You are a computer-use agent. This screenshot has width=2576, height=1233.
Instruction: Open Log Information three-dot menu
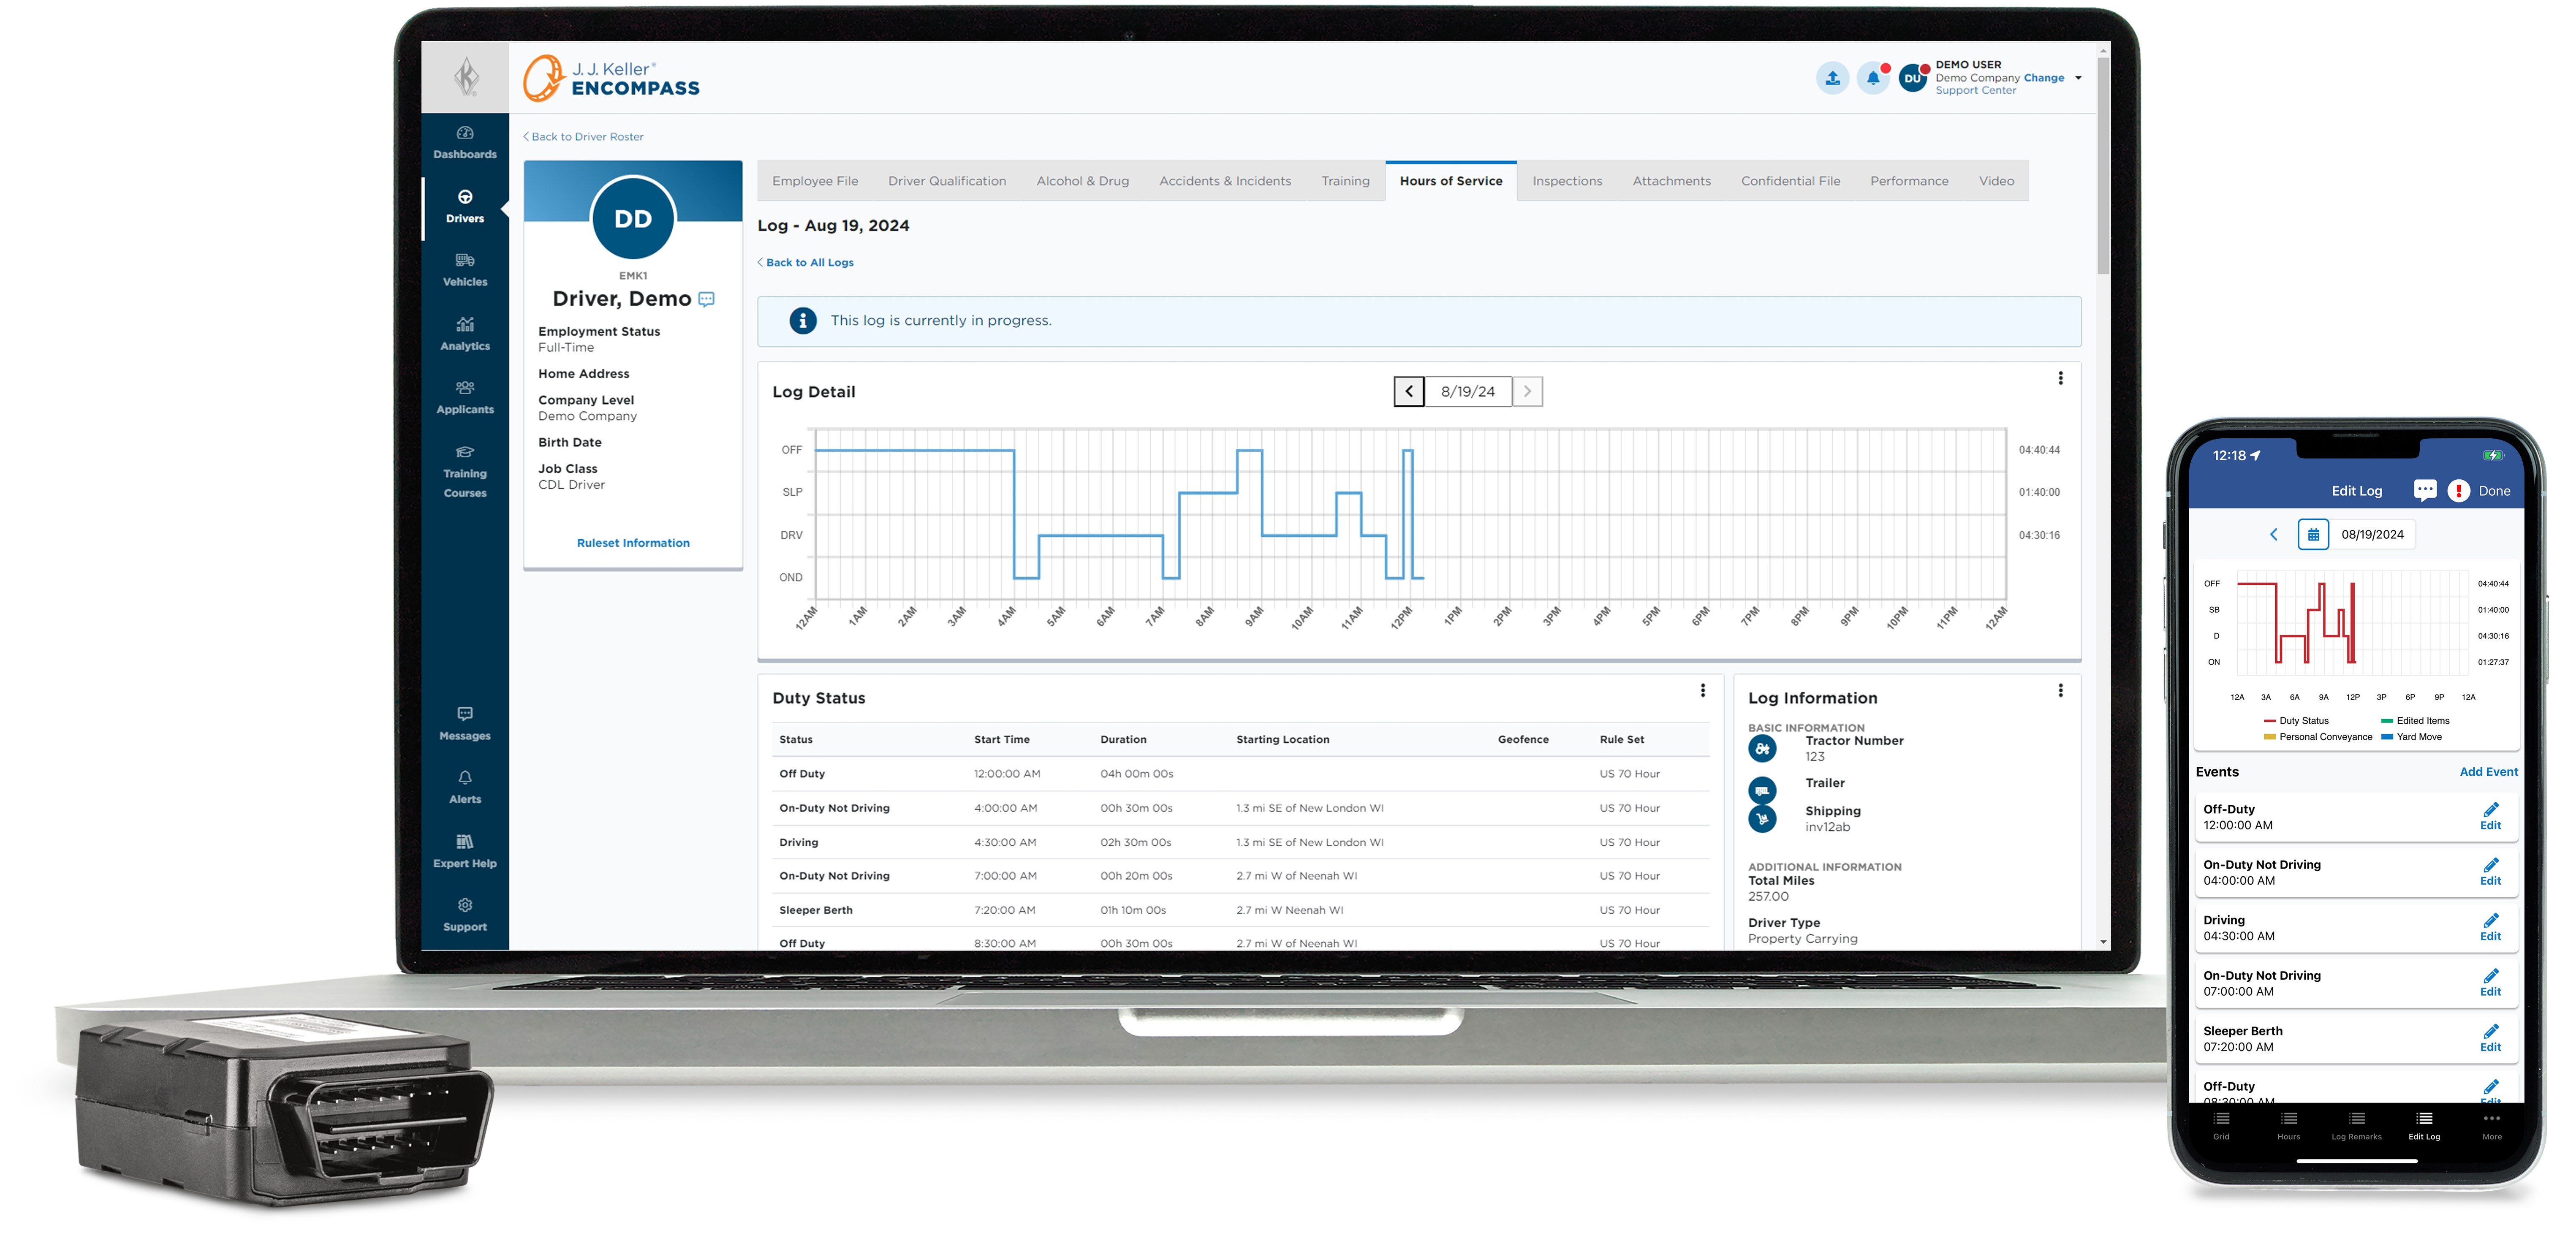[x=2060, y=691]
